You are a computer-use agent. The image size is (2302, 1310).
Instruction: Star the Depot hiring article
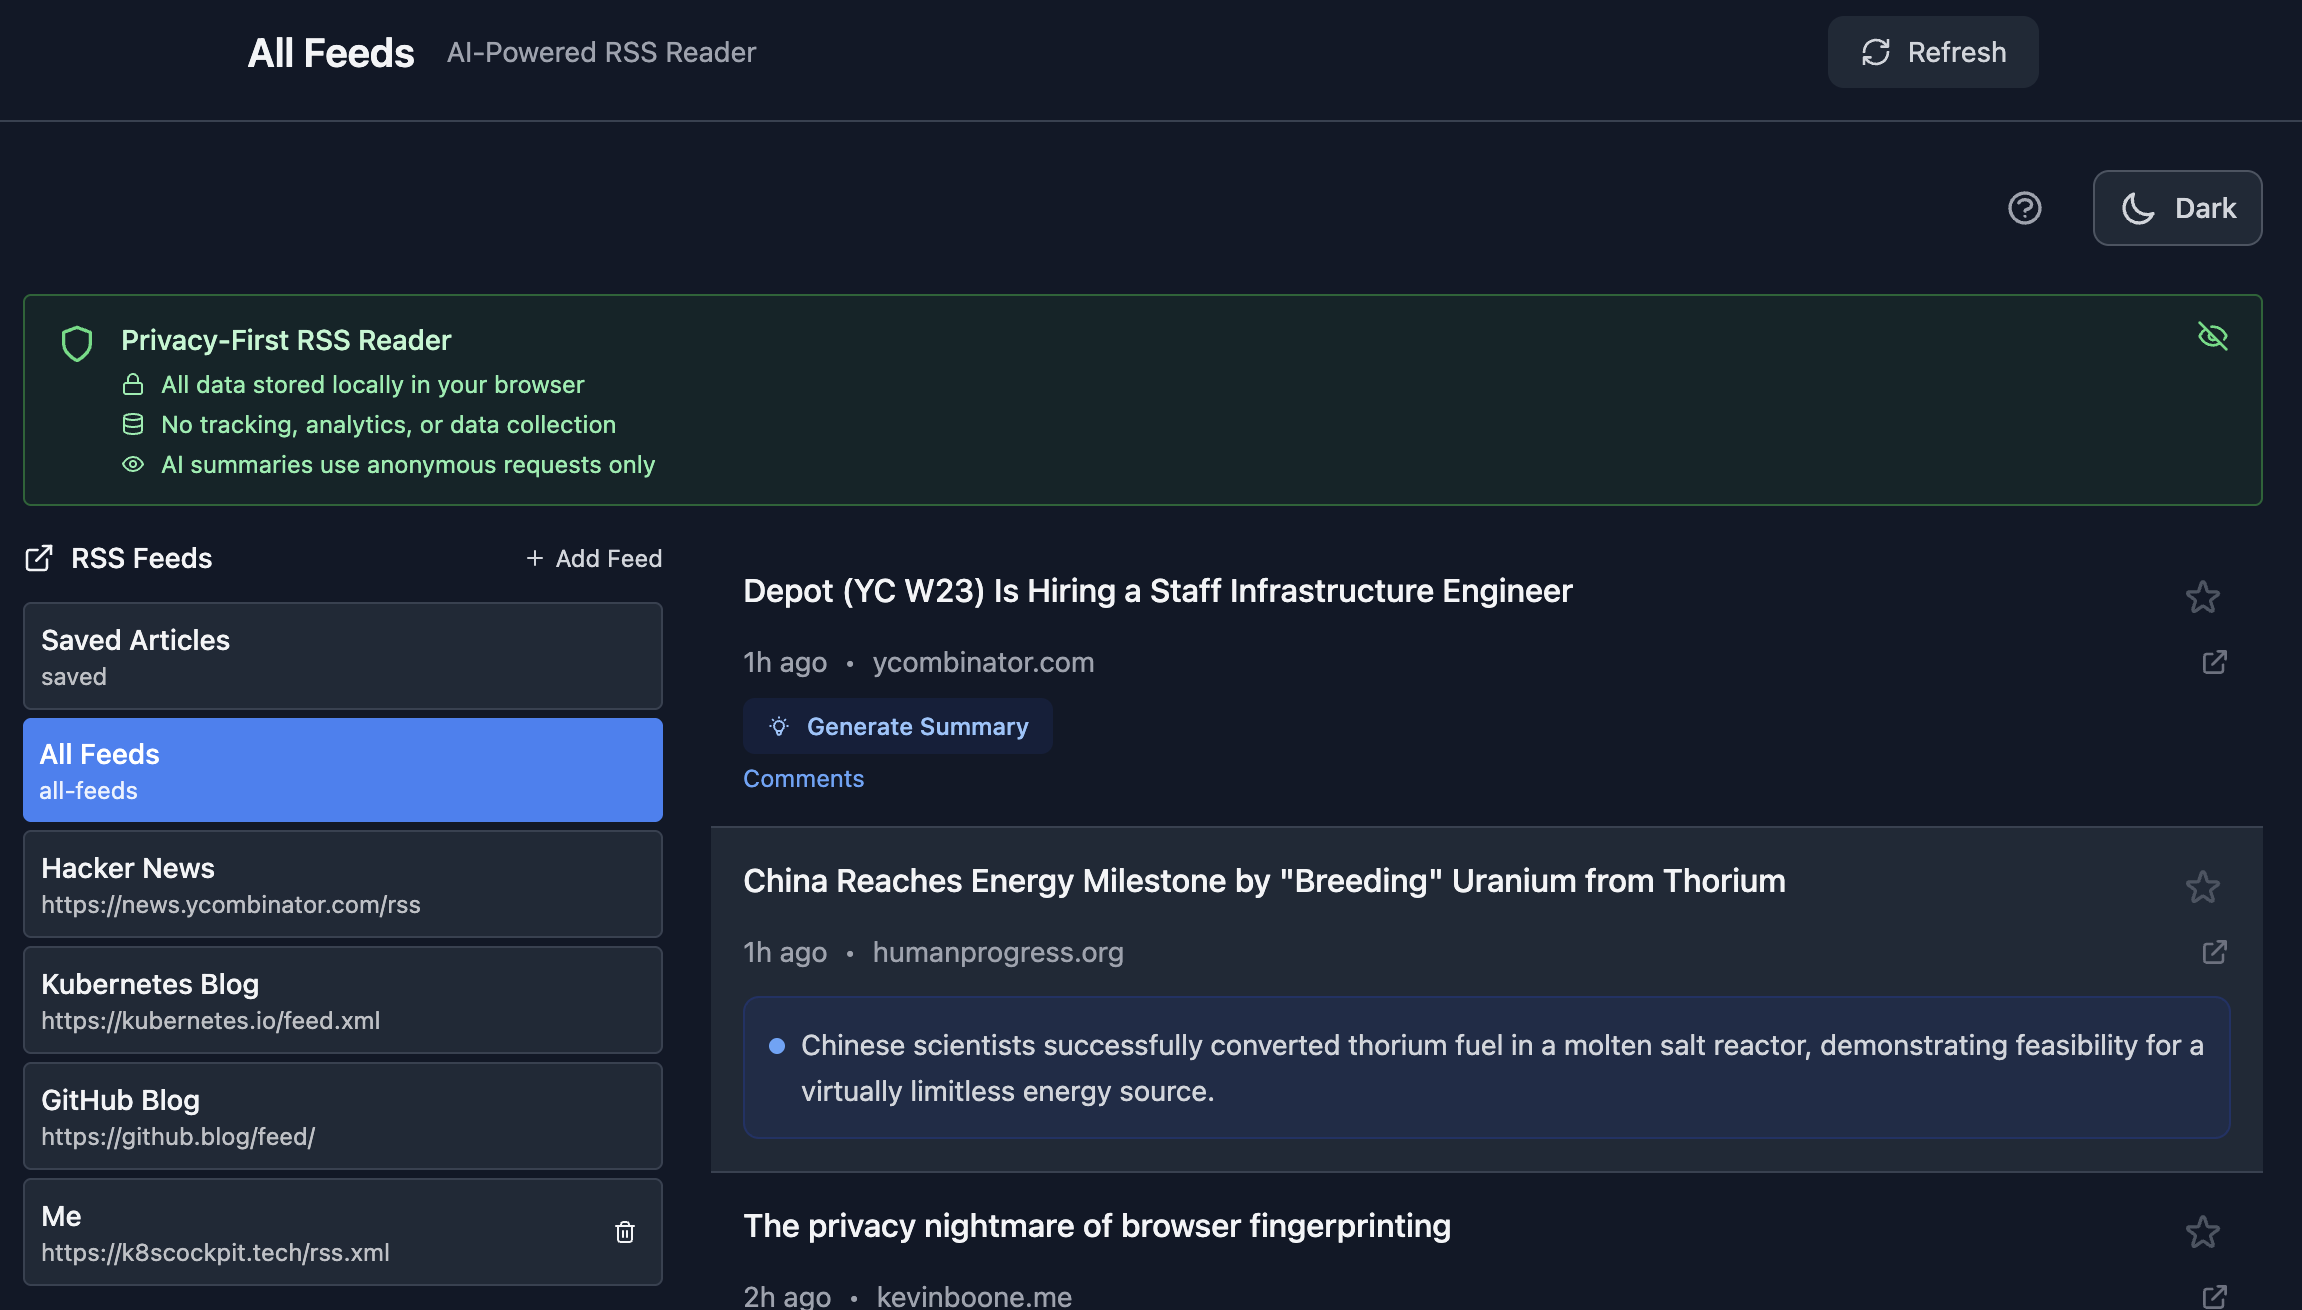tap(2203, 597)
